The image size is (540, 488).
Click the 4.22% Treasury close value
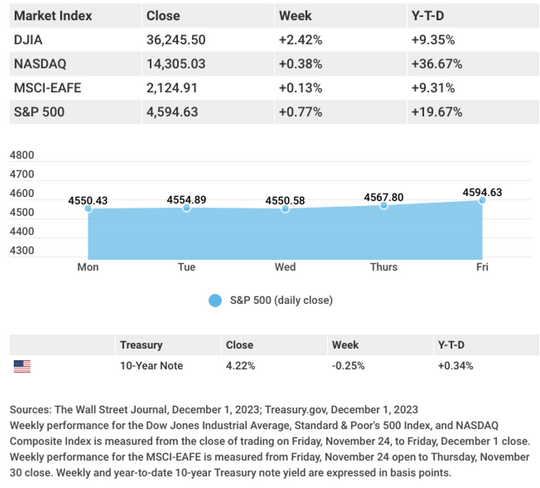click(x=240, y=366)
